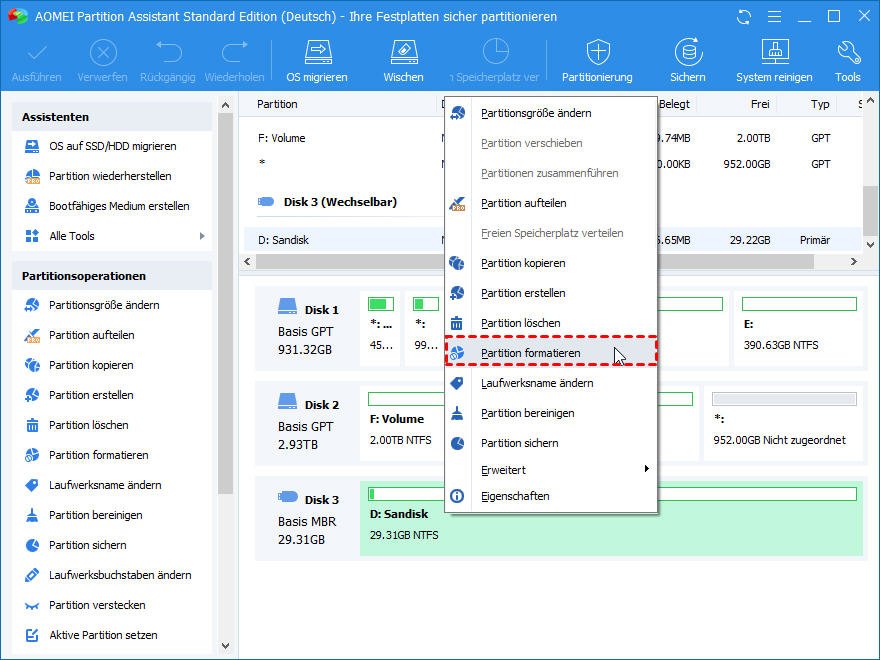The image size is (880, 660).
Task: Open Eigenschaften in context menu
Action: point(551,496)
